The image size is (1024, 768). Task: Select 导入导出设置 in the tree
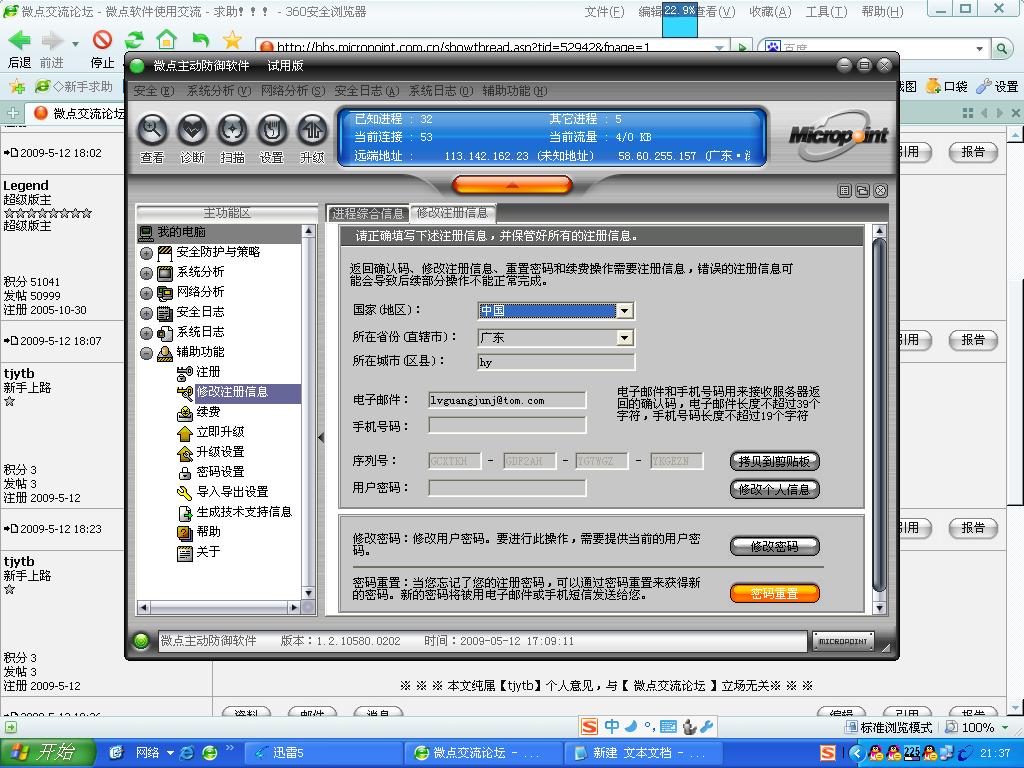tap(232, 492)
